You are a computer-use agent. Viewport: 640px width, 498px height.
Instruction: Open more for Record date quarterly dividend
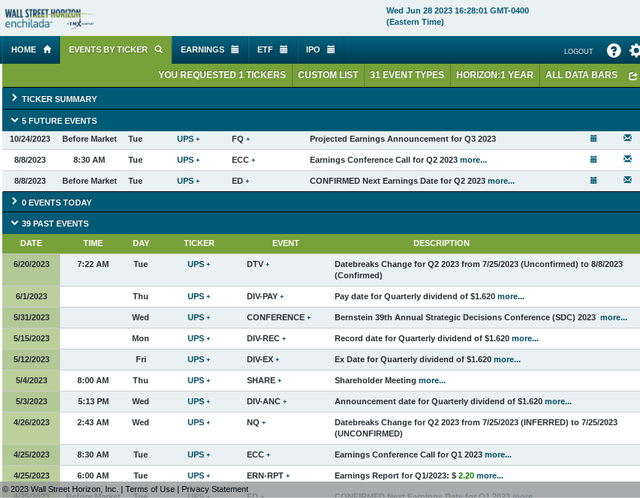coord(525,338)
